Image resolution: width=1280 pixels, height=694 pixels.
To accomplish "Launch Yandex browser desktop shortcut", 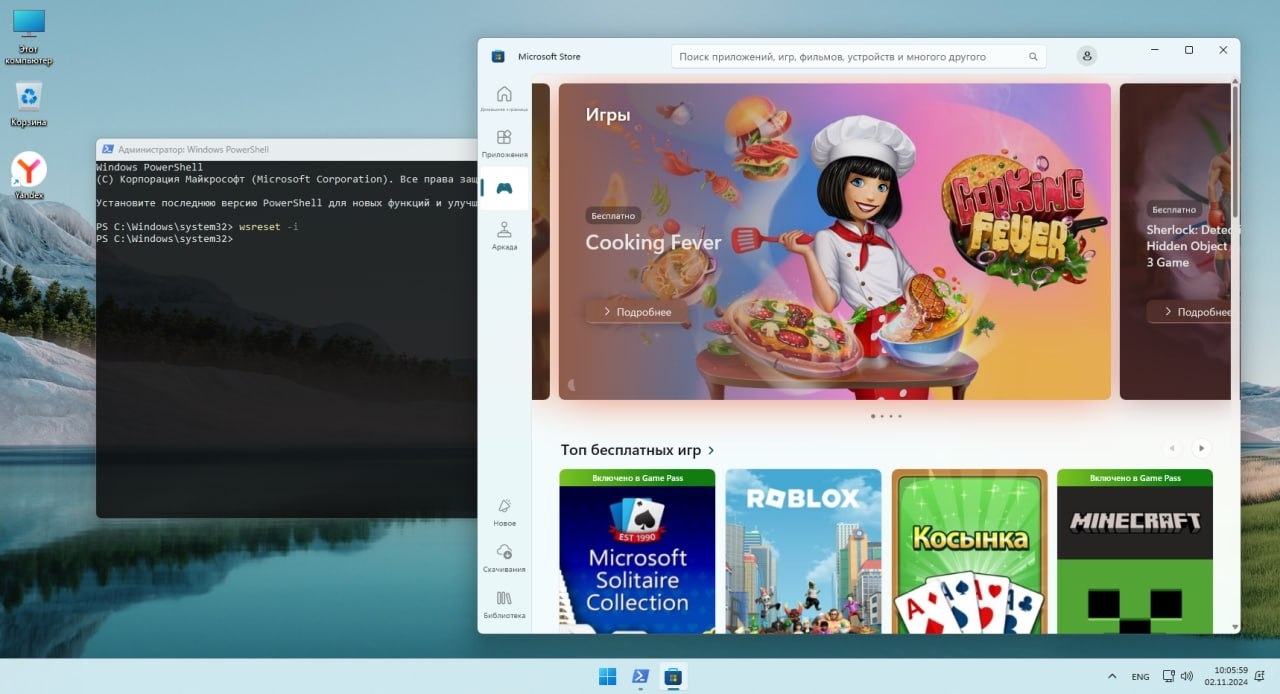I will point(29,176).
